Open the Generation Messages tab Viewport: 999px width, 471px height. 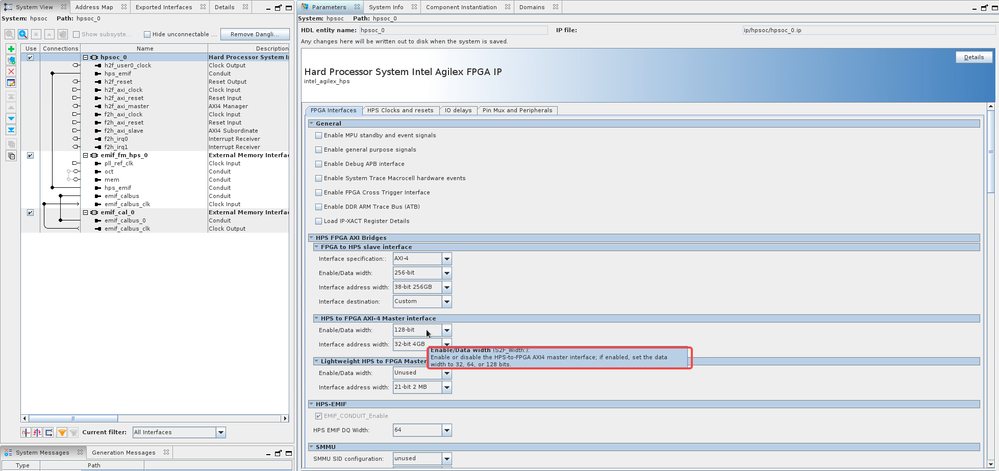tap(123, 453)
